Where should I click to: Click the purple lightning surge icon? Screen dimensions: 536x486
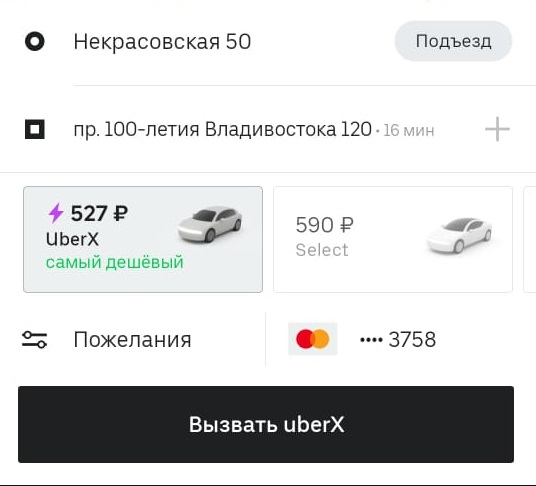point(55,213)
